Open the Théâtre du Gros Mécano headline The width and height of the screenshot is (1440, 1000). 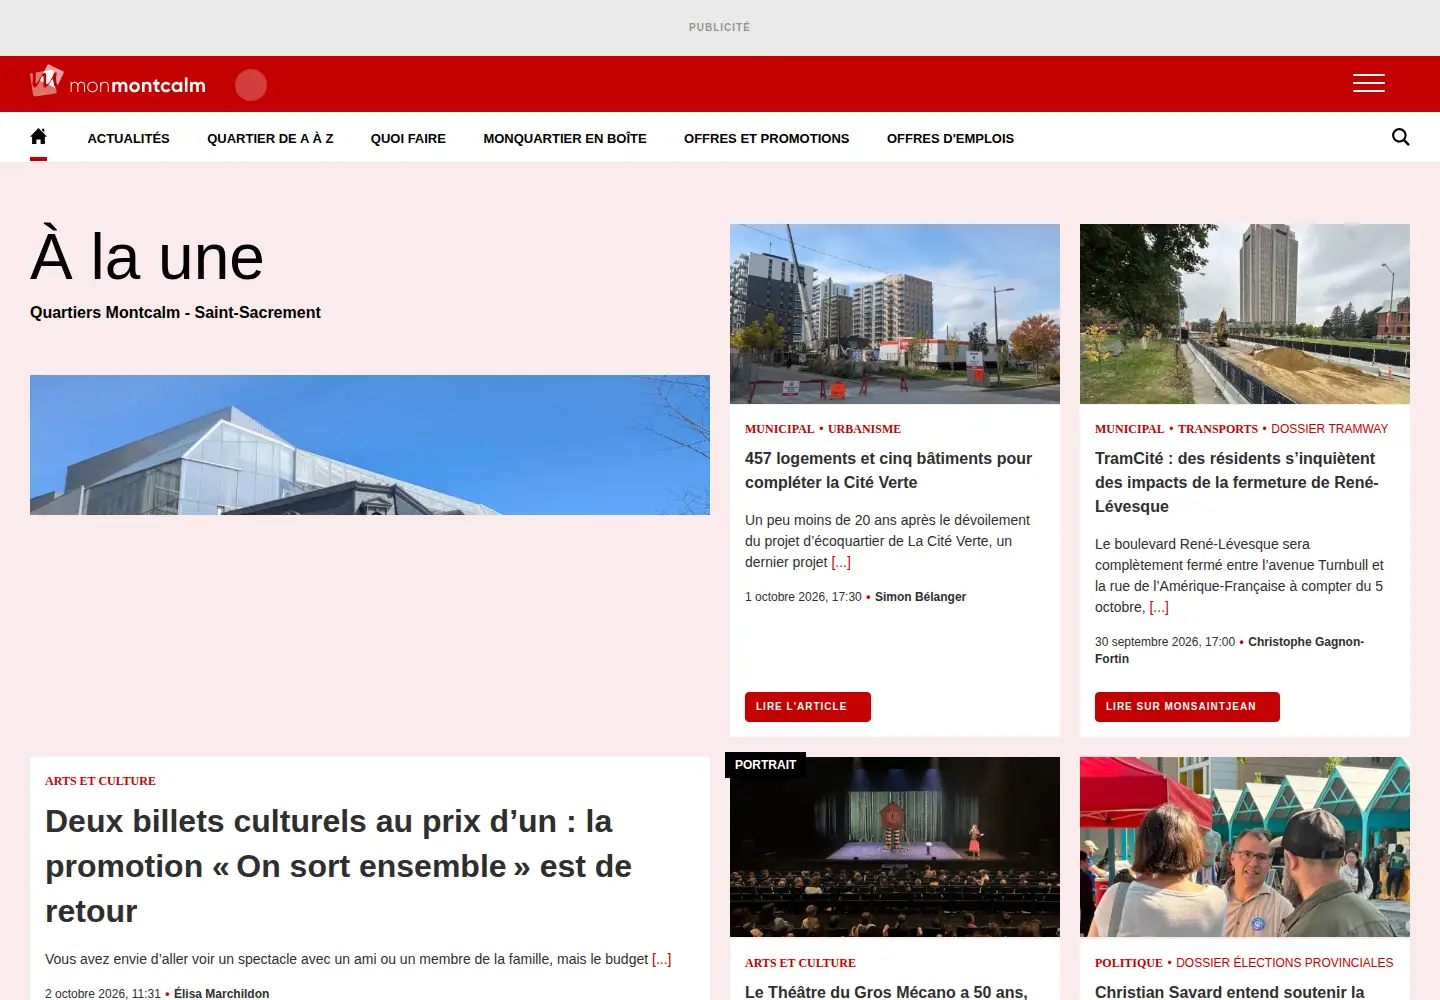pyautogui.click(x=886, y=991)
